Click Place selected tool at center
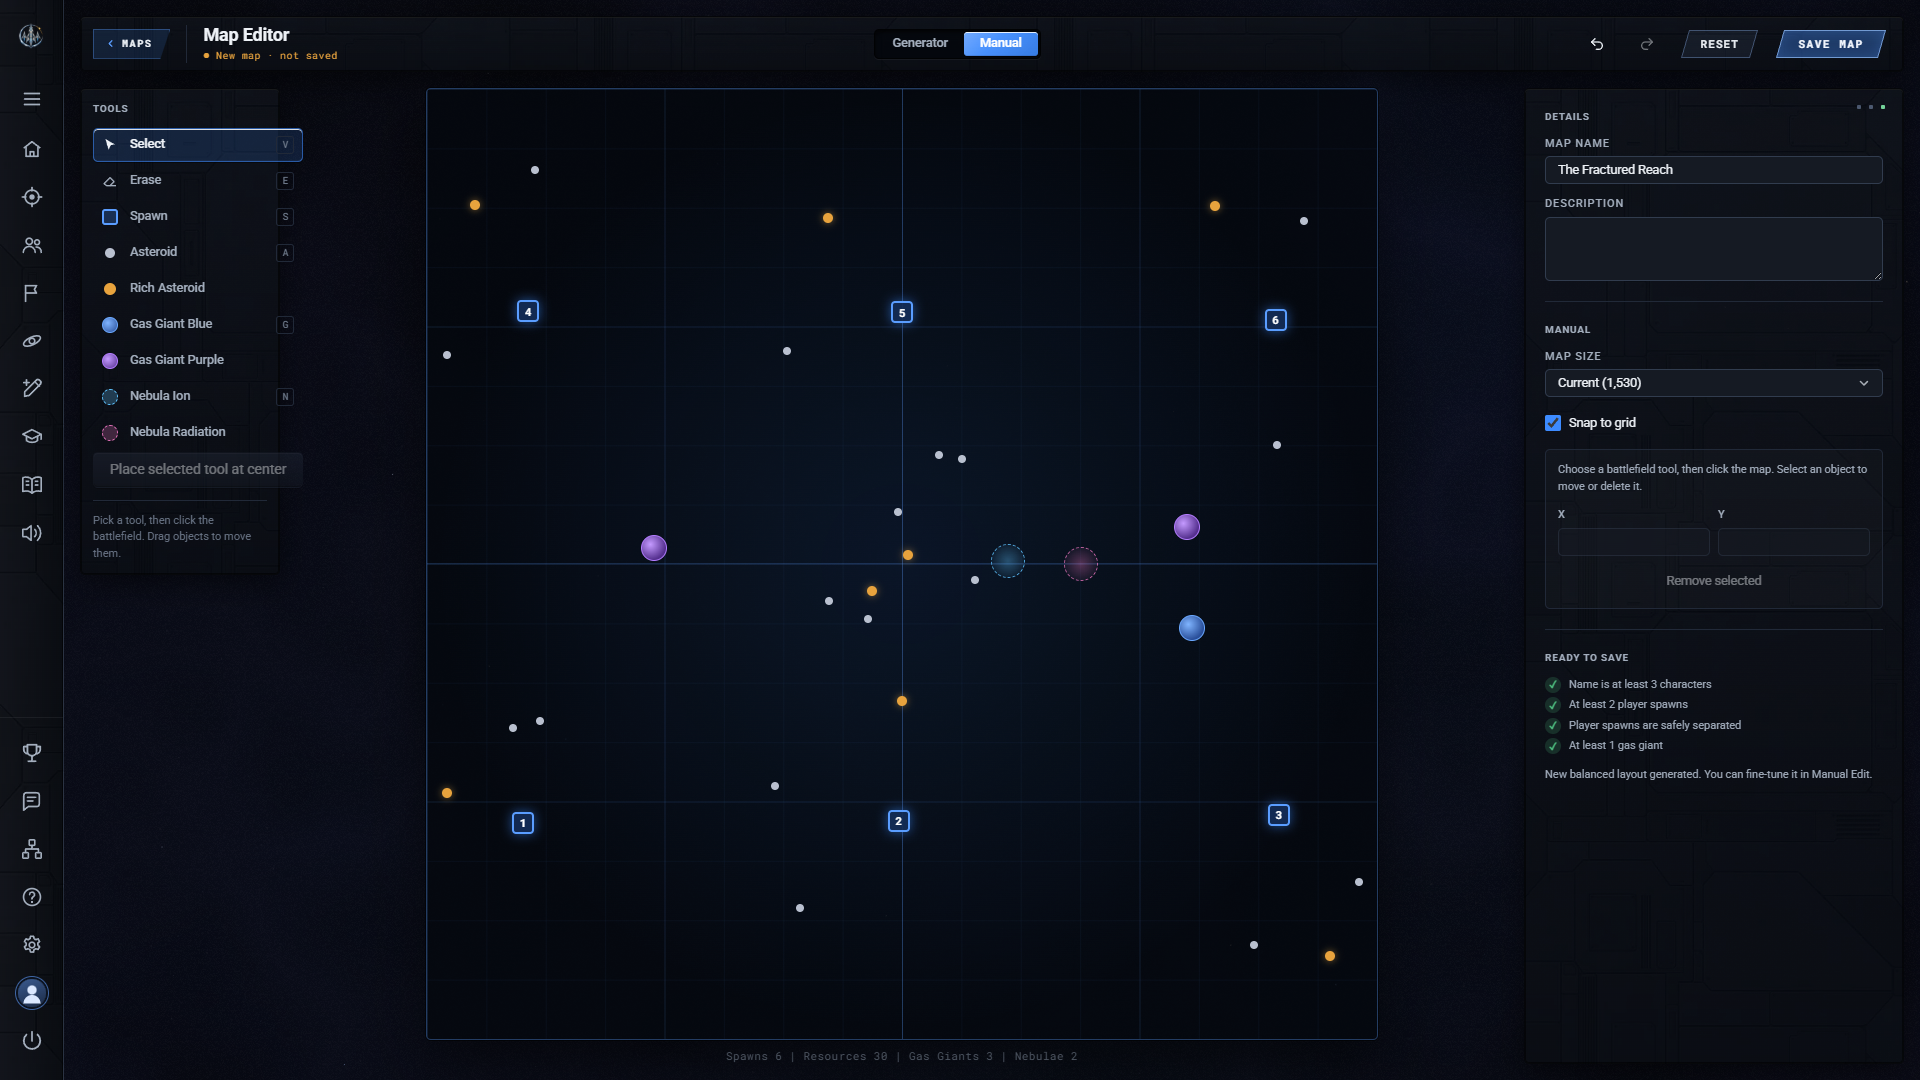The height and width of the screenshot is (1080, 1920). coord(198,469)
